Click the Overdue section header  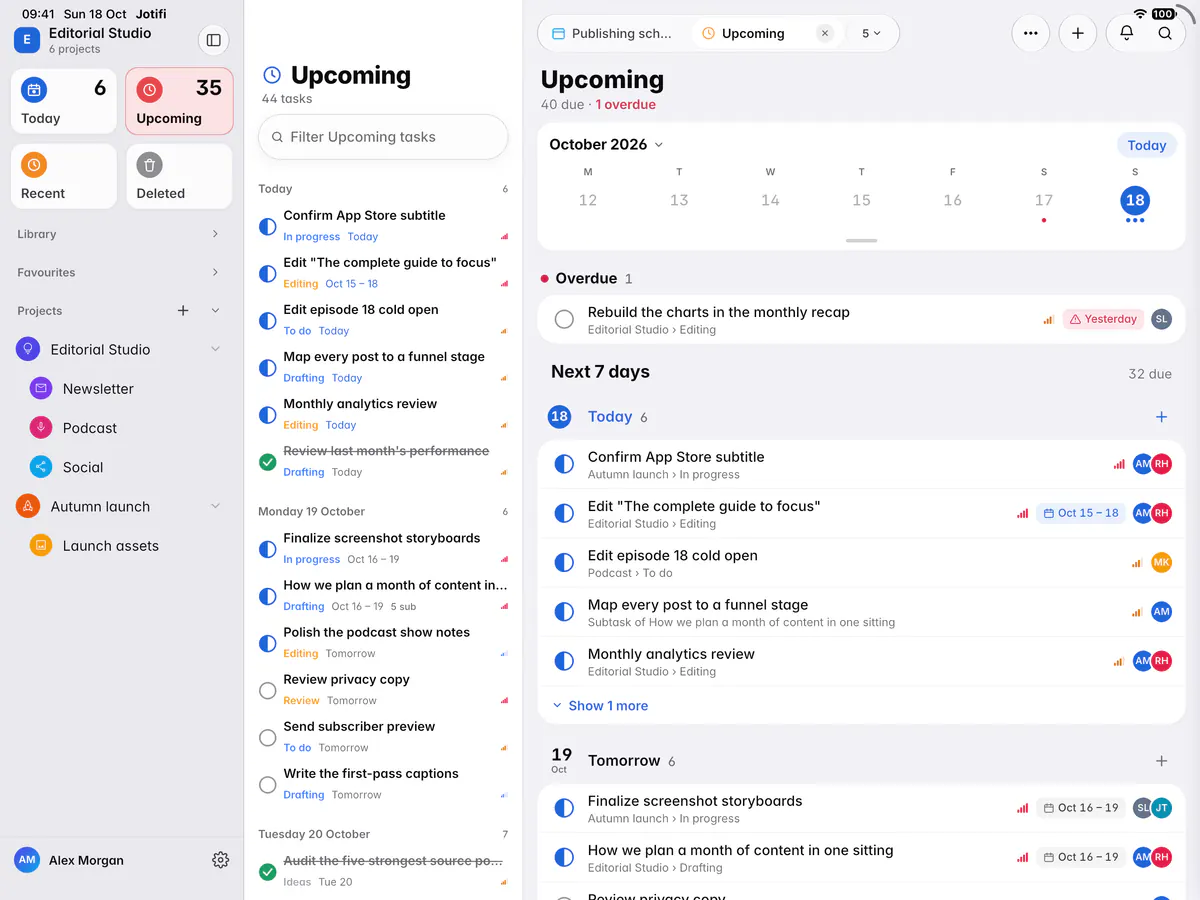[x=586, y=279]
